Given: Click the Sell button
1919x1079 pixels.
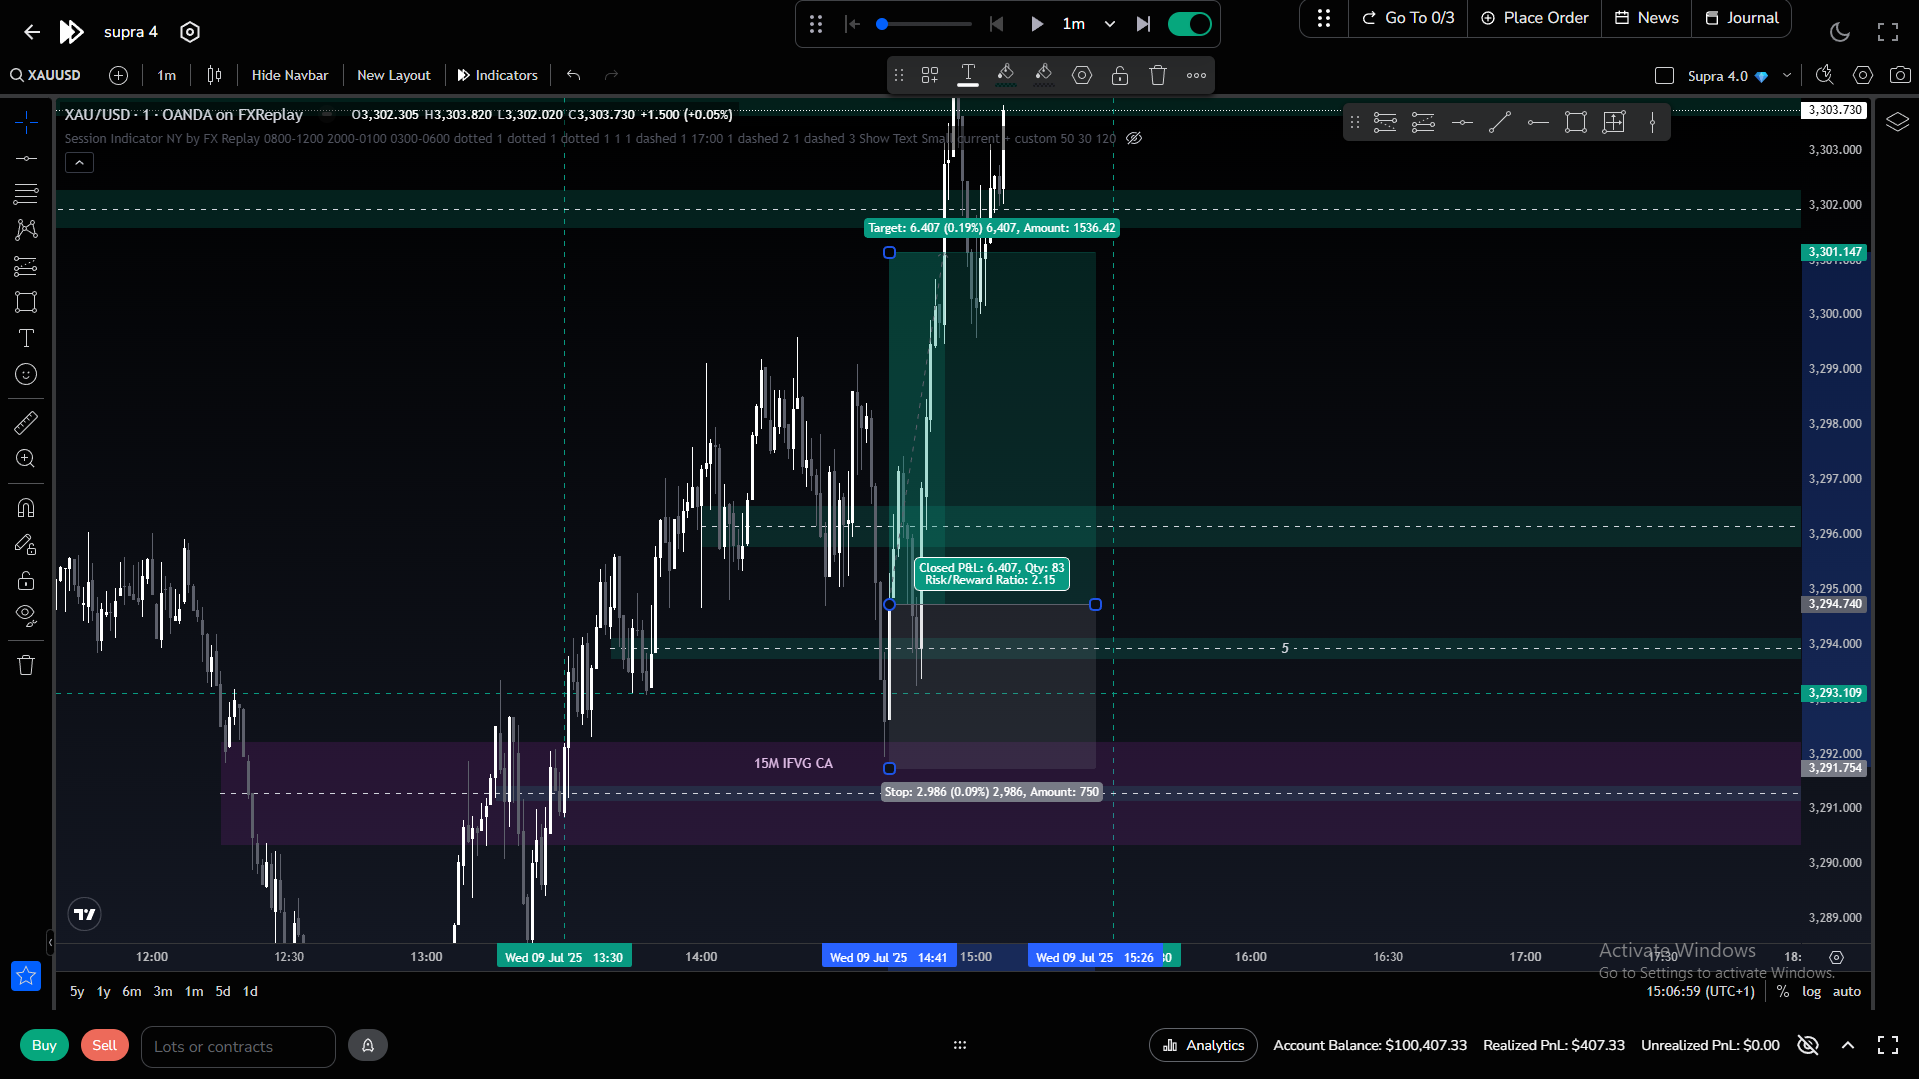Looking at the screenshot, I should (105, 1045).
